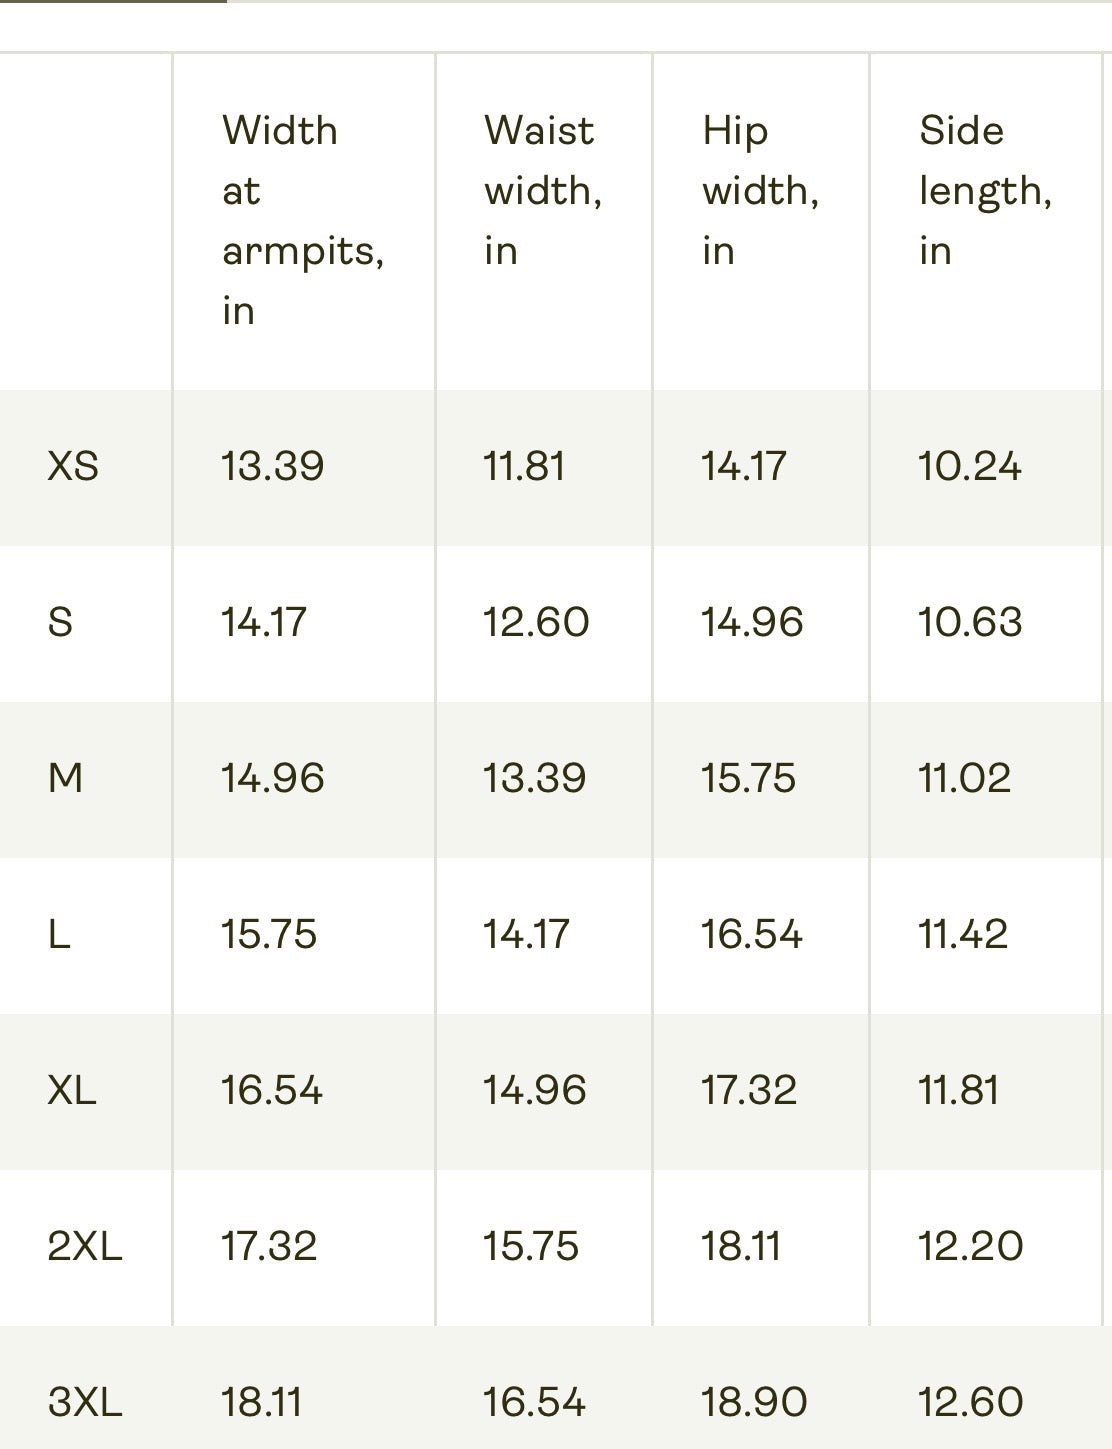
Task: Click the 3XL hip width value 18.90
Action: 754,1402
